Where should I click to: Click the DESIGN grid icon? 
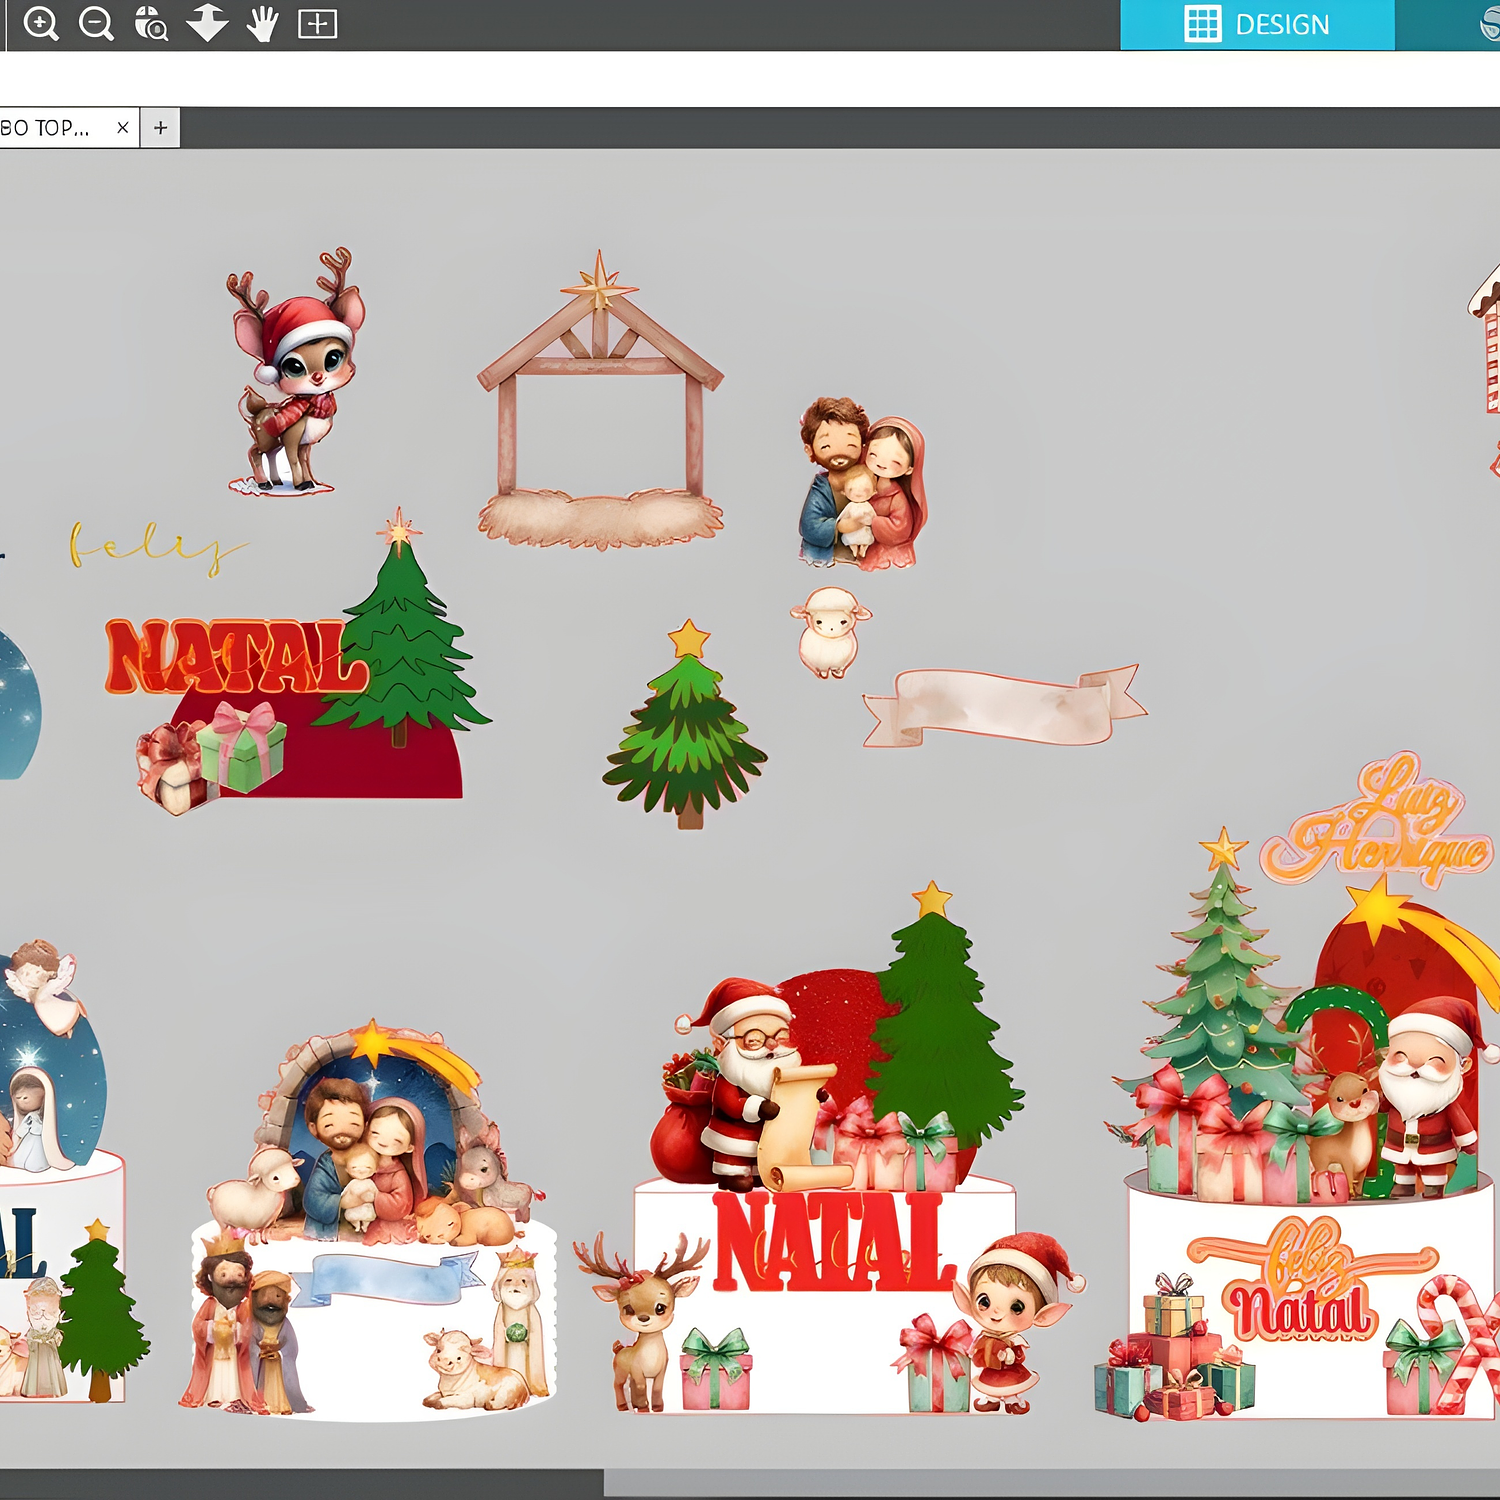(x=1201, y=24)
